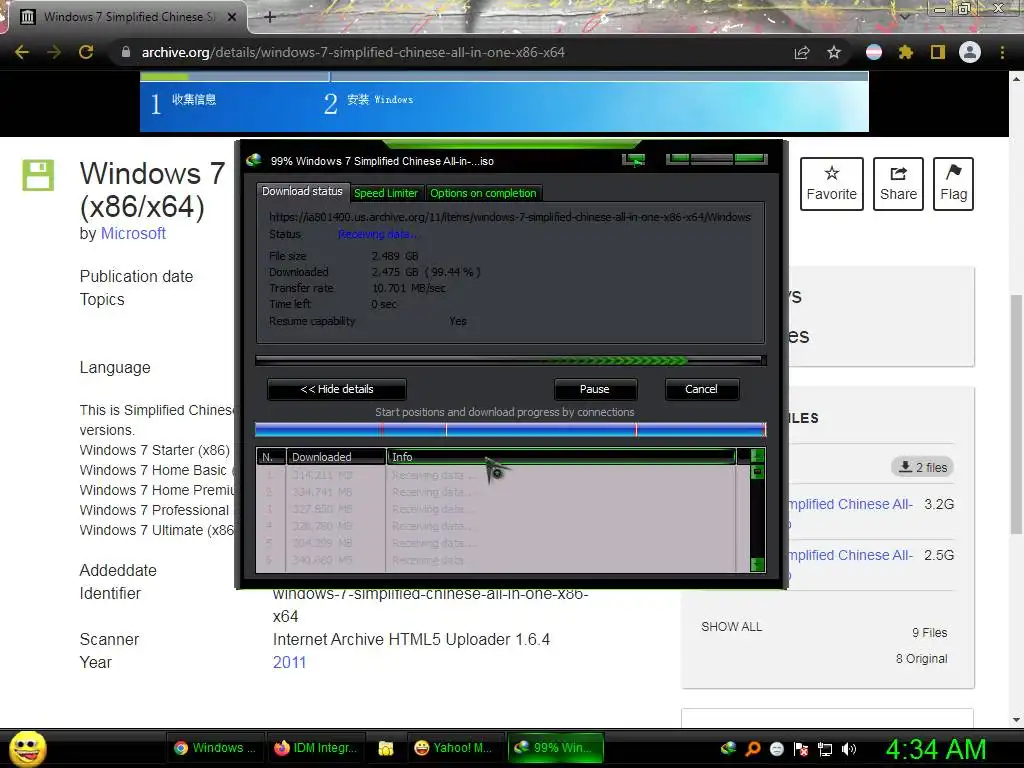This screenshot has width=1024, height=768.
Task: Click the flag with red X tray icon
Action: pos(801,748)
